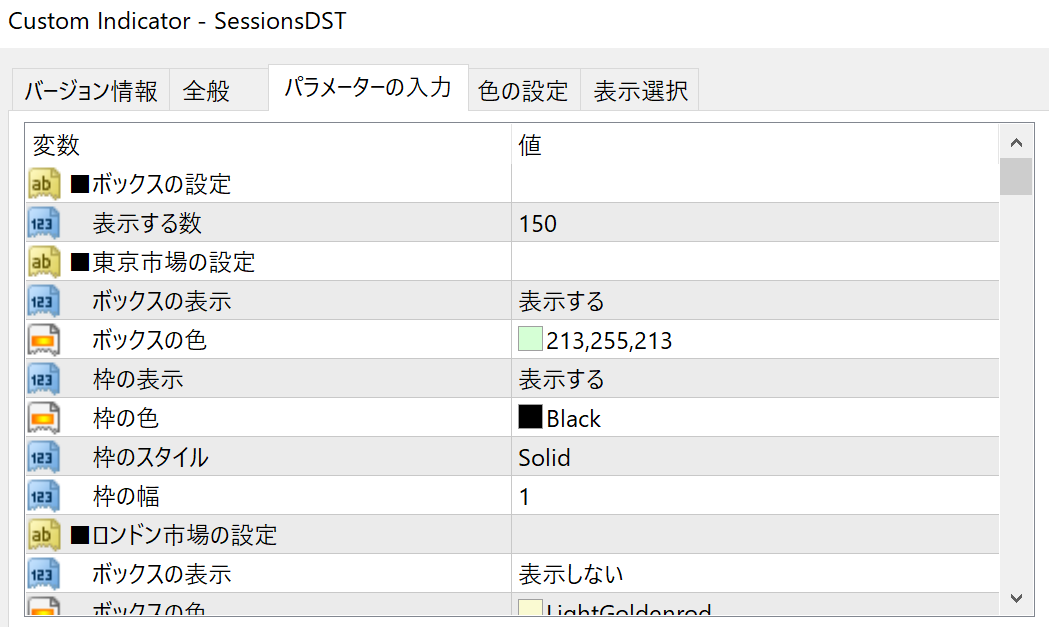Click the string icon beside ■ボックスの設定

click(44, 184)
